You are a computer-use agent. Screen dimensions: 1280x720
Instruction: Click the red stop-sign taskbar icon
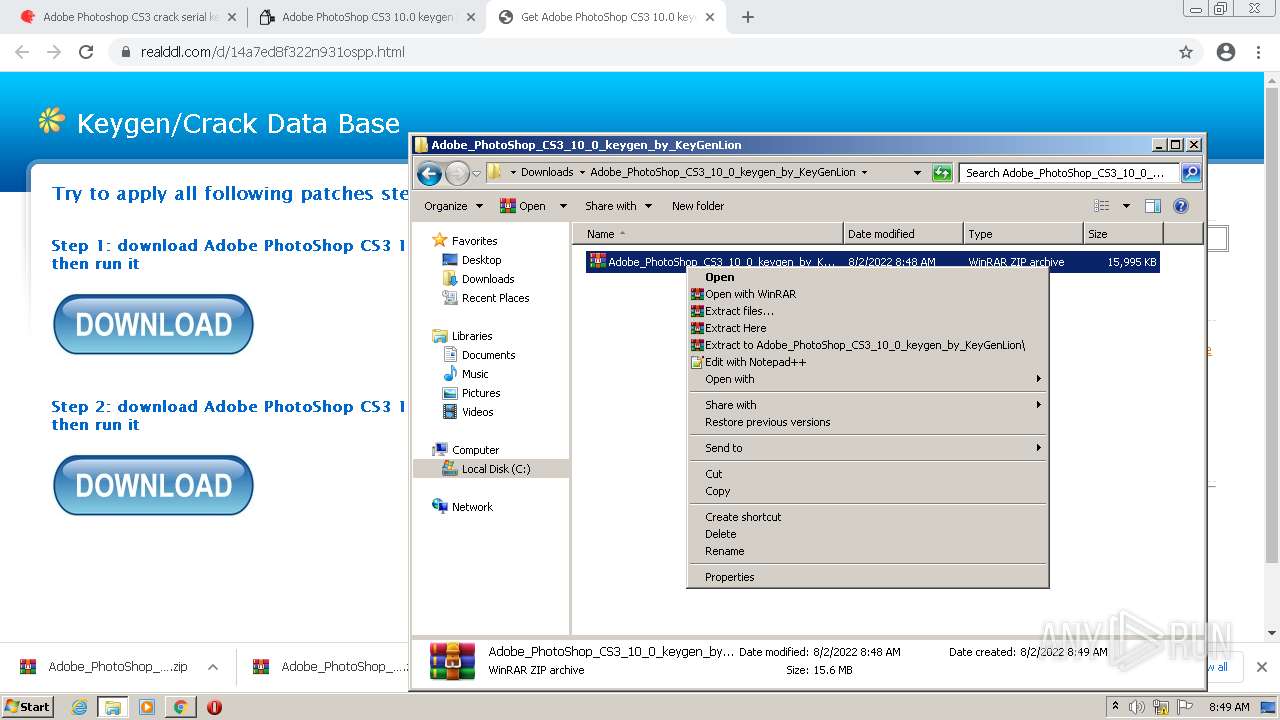point(214,707)
